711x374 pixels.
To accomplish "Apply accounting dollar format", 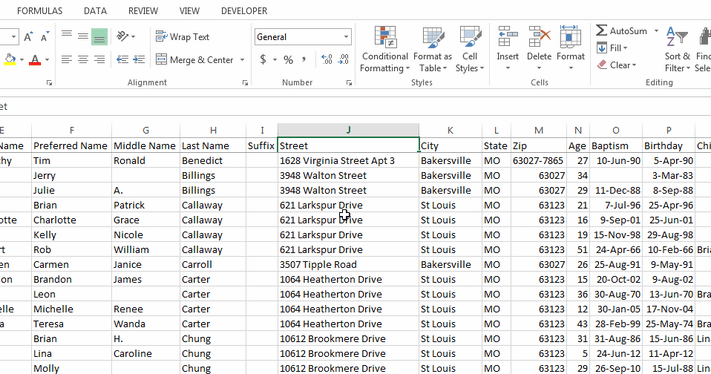I will click(263, 60).
